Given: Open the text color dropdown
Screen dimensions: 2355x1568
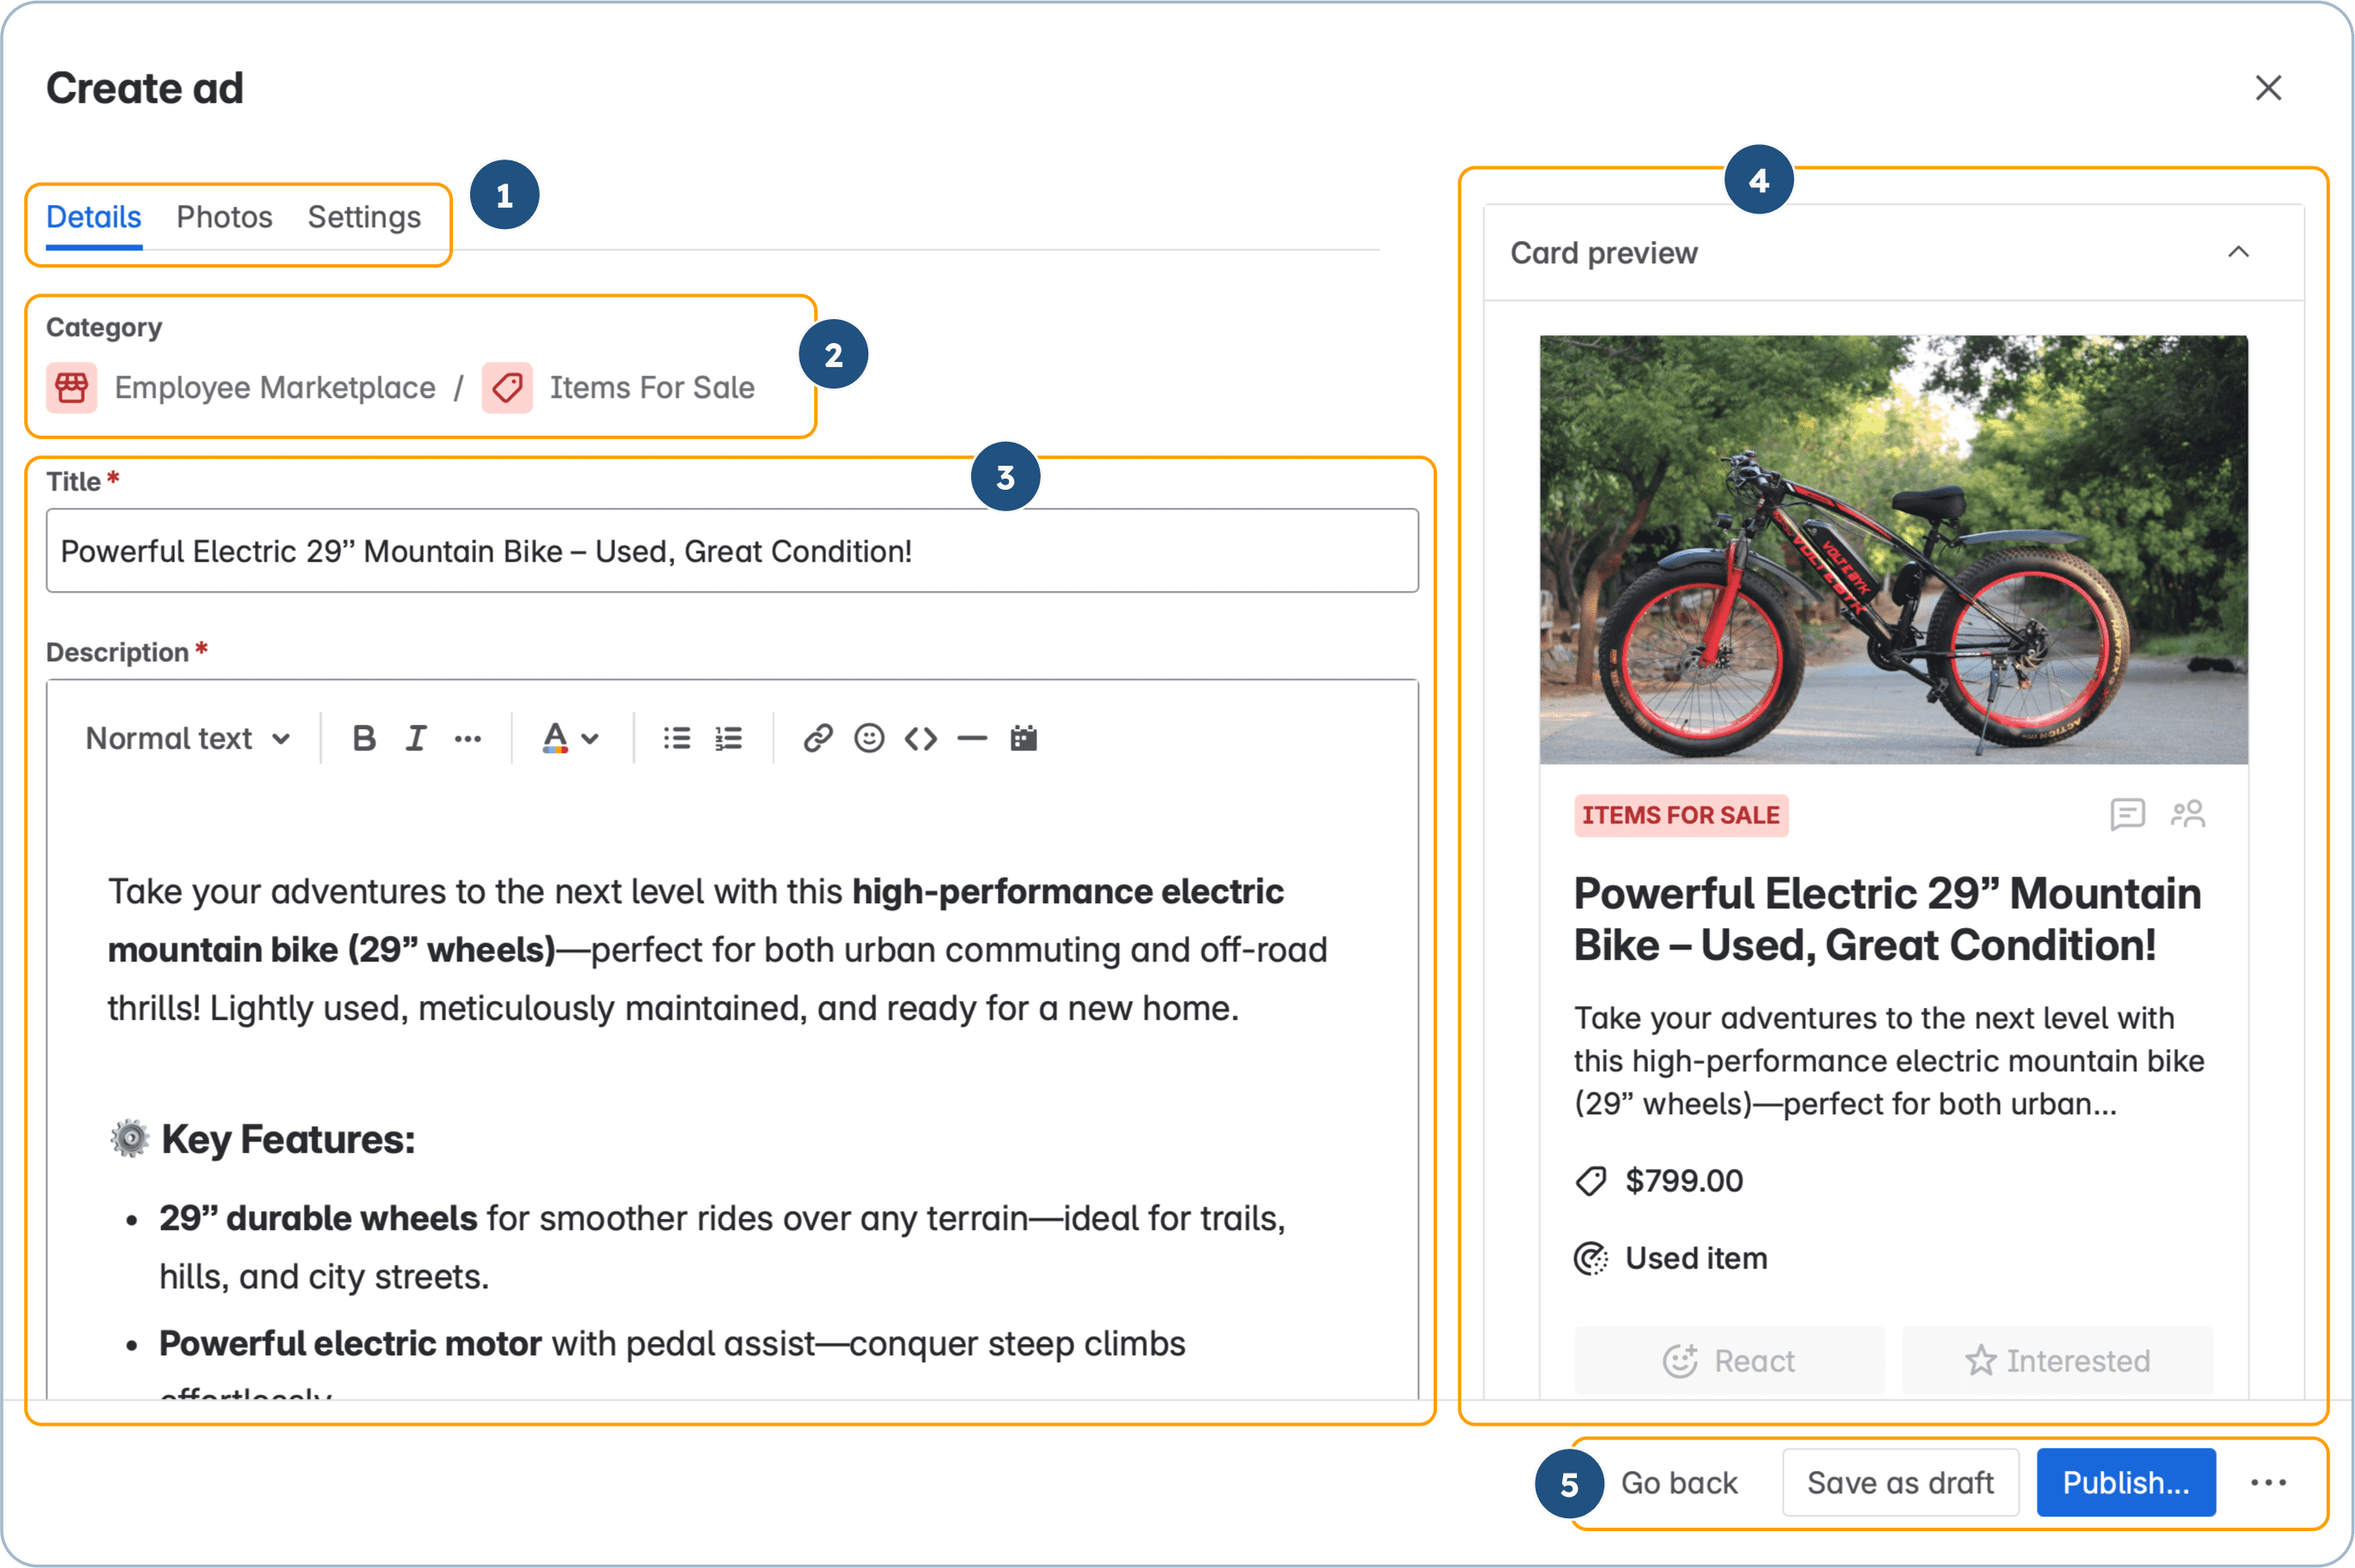Looking at the screenshot, I should tap(570, 738).
